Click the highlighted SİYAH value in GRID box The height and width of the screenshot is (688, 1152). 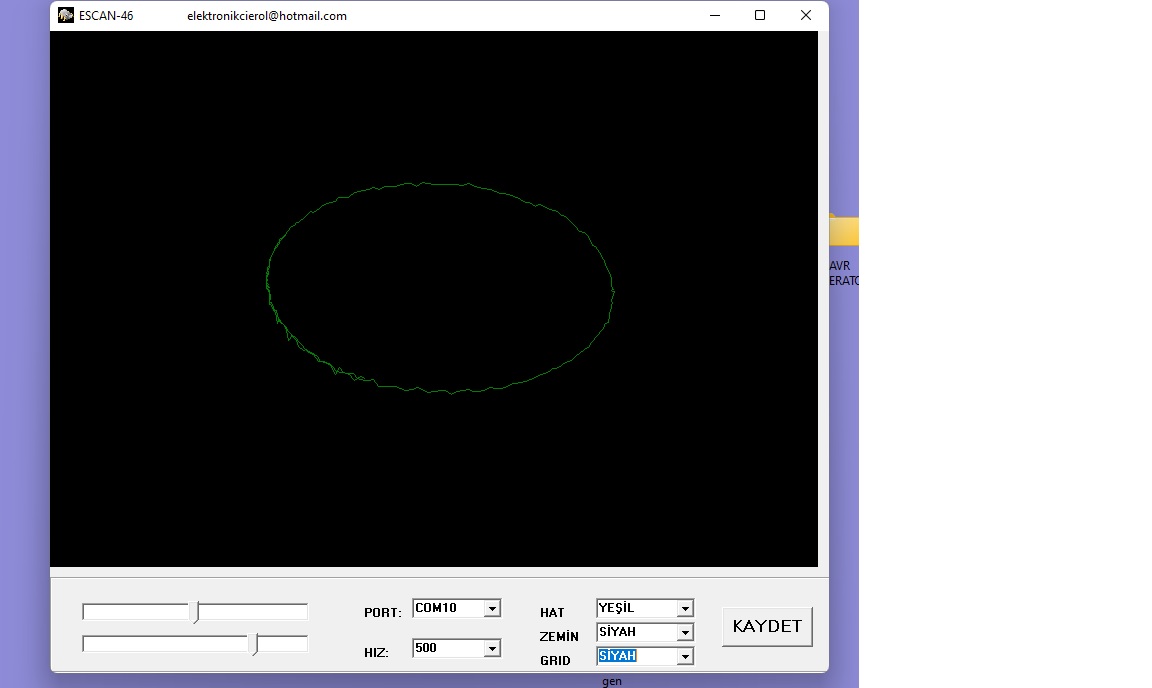click(617, 656)
